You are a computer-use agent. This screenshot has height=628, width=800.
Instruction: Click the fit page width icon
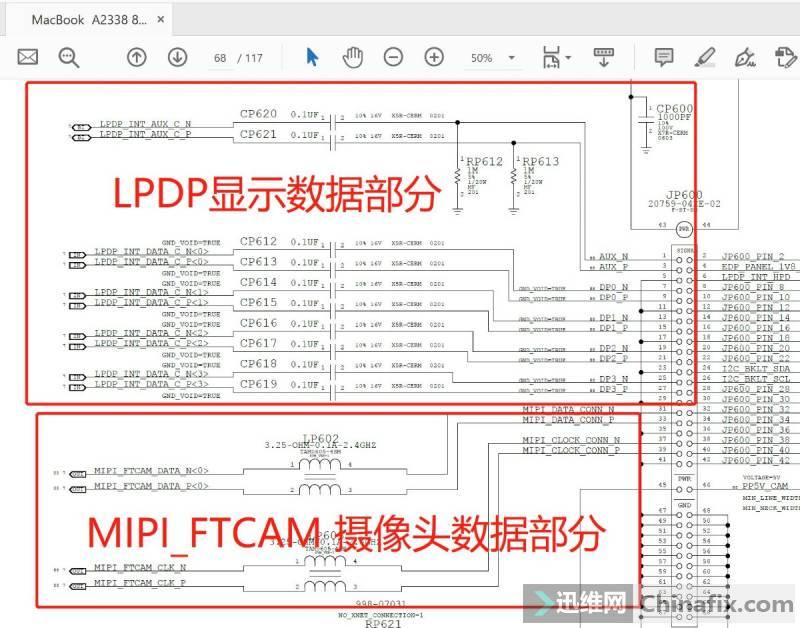pyautogui.click(x=552, y=57)
